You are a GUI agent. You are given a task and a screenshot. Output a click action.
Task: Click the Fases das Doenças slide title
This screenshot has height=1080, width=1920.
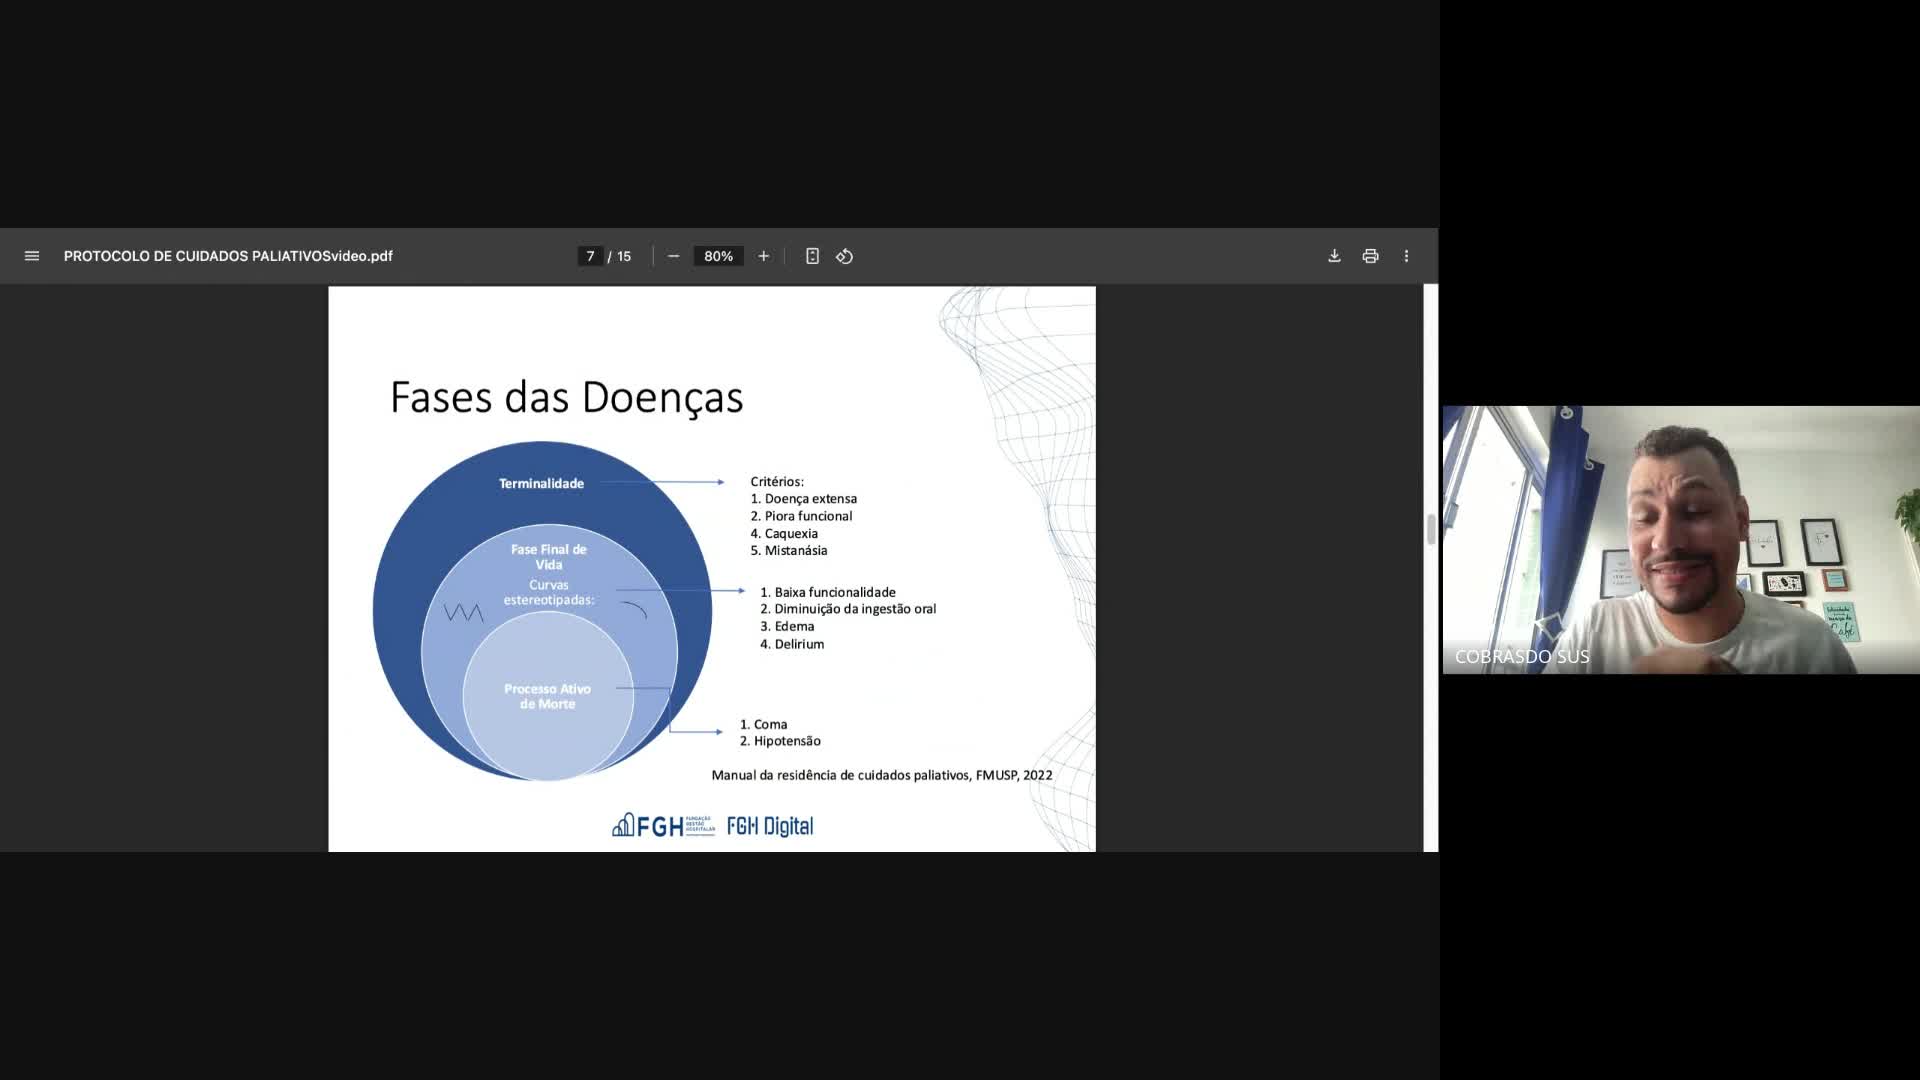pyautogui.click(x=566, y=398)
